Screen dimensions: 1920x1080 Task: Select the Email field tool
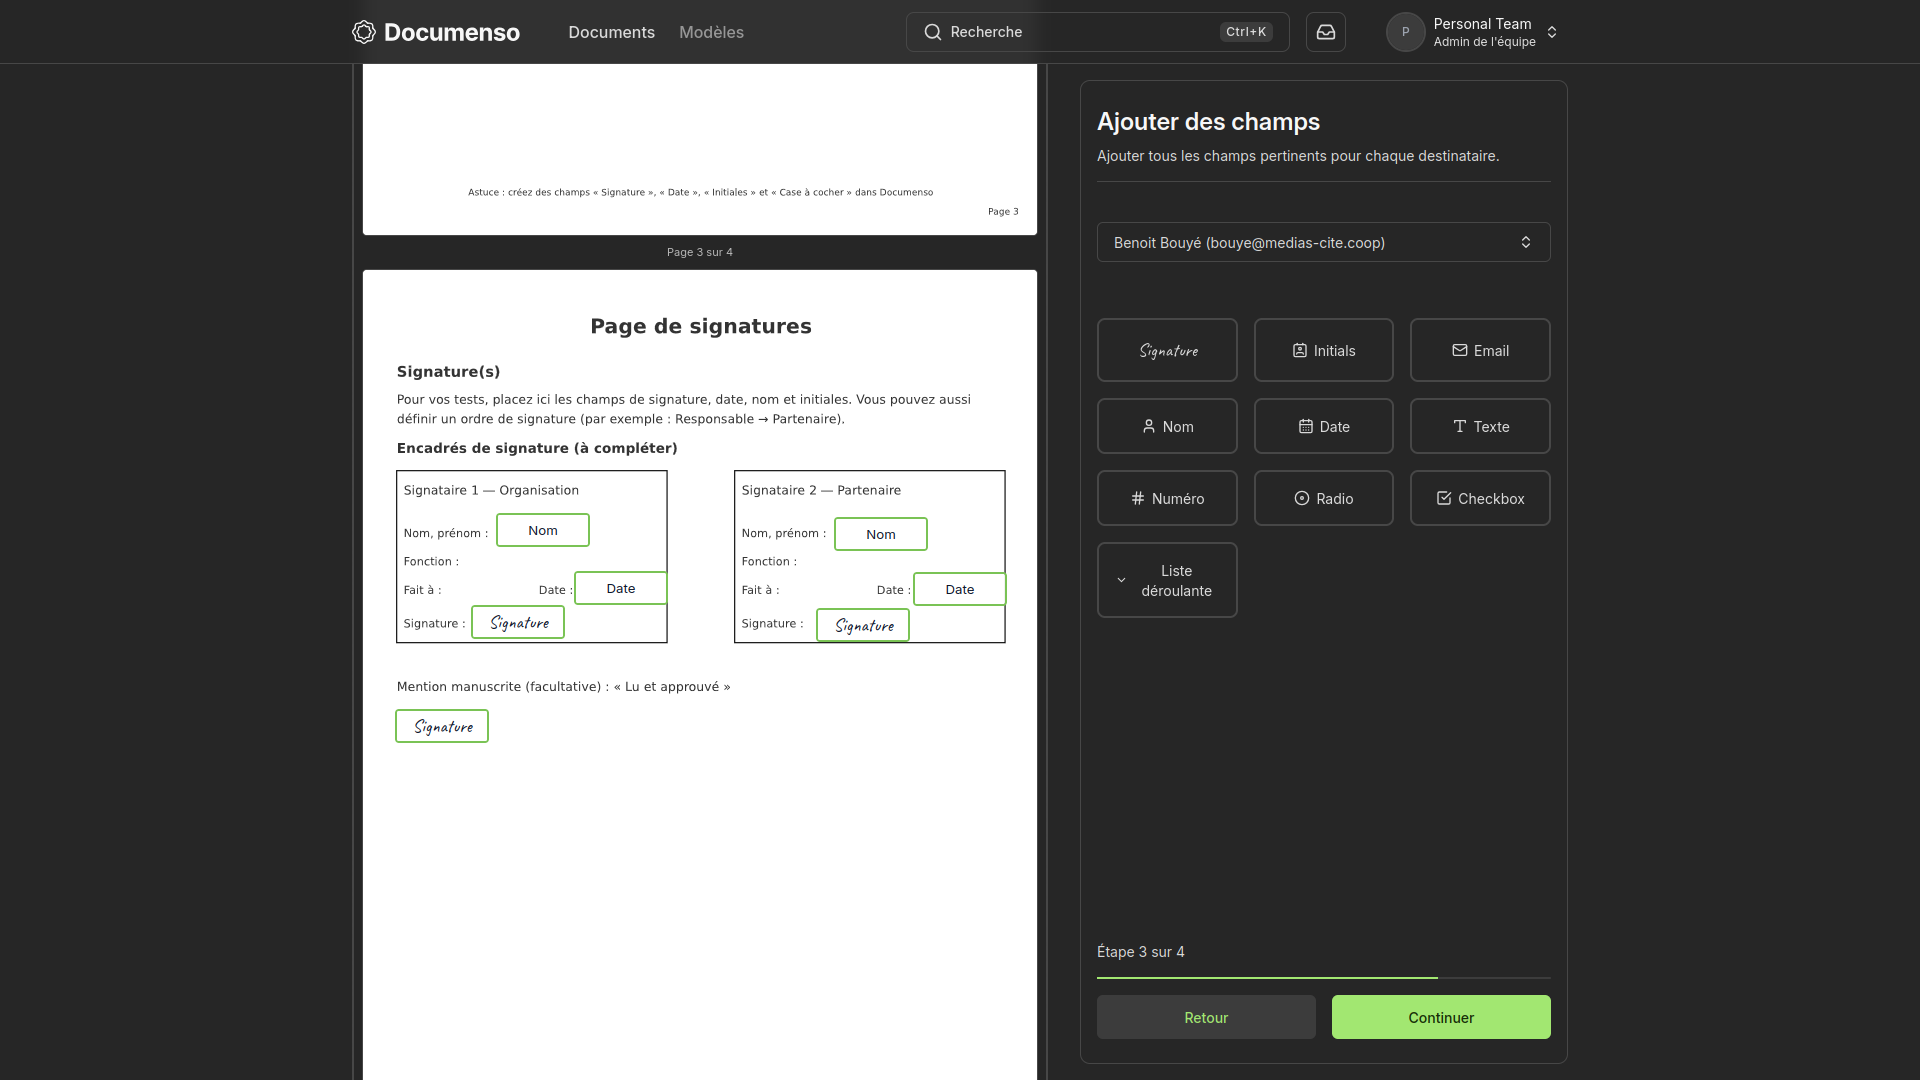[x=1480, y=350]
